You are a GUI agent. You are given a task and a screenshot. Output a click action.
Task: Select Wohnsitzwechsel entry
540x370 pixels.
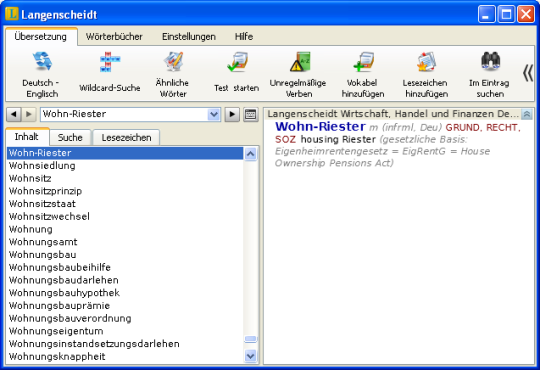125,217
